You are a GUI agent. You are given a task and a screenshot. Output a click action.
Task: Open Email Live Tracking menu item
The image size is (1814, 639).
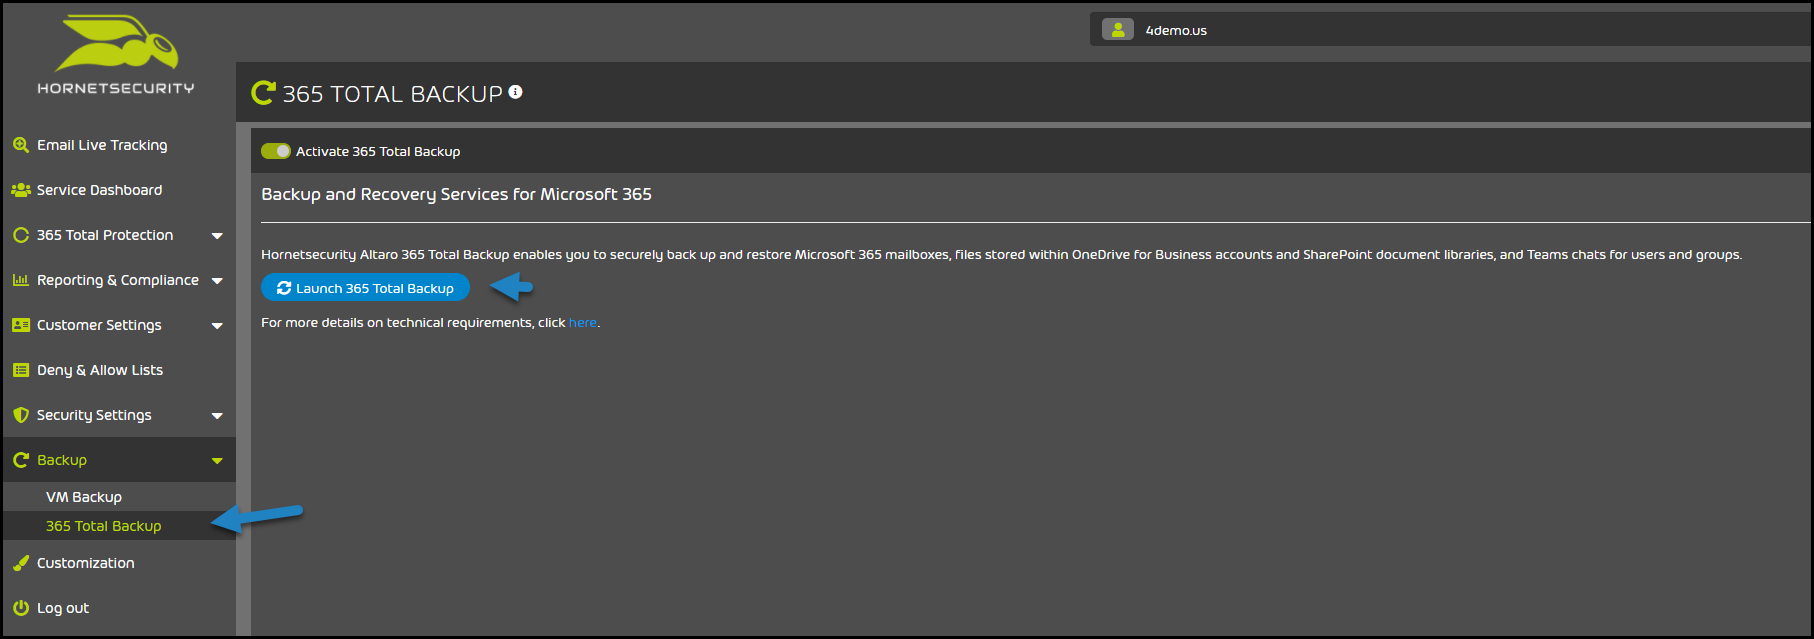[119, 145]
